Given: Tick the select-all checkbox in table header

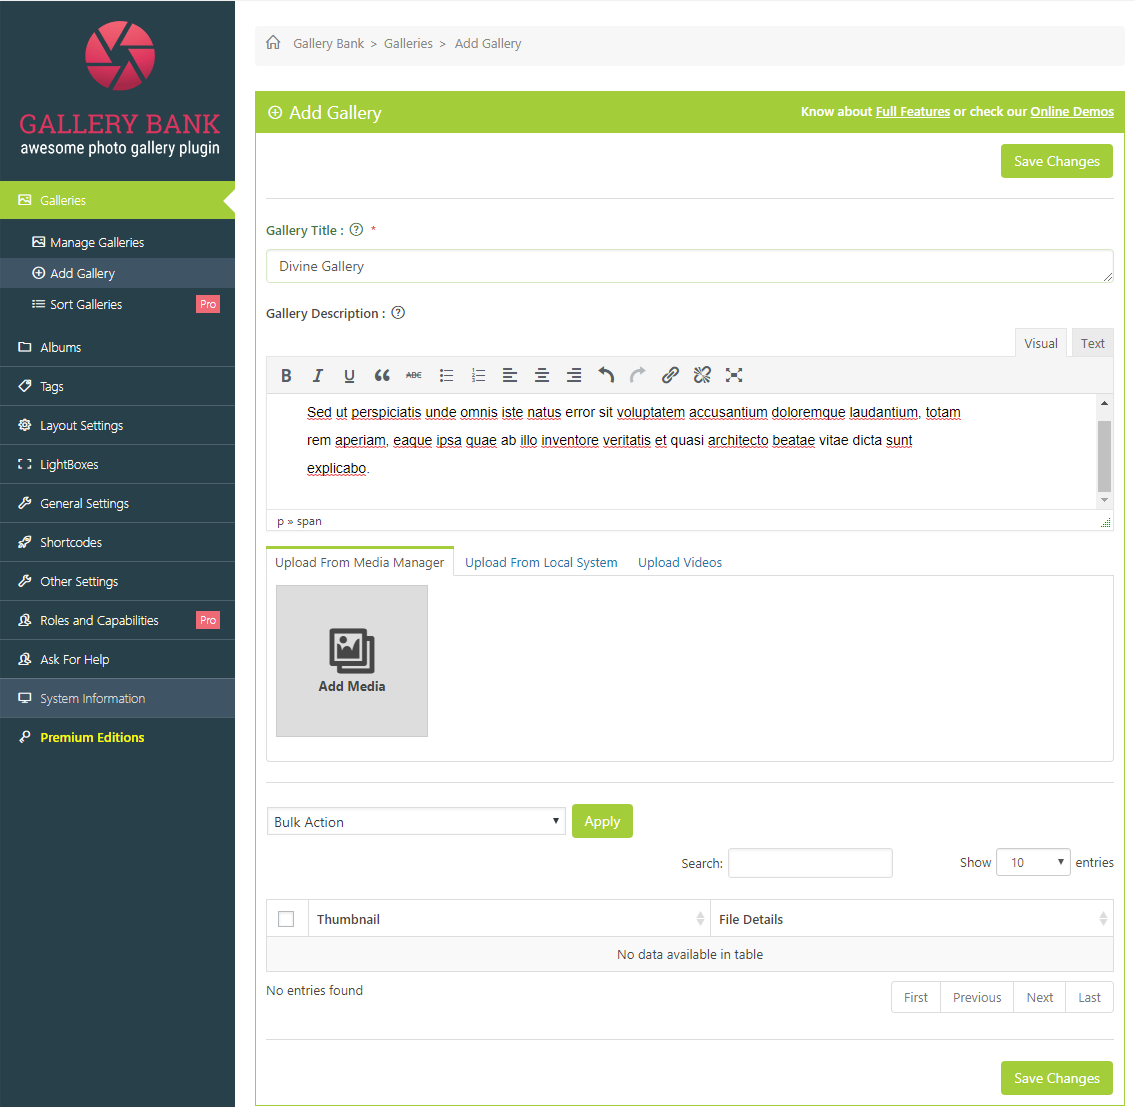Looking at the screenshot, I should pos(286,919).
